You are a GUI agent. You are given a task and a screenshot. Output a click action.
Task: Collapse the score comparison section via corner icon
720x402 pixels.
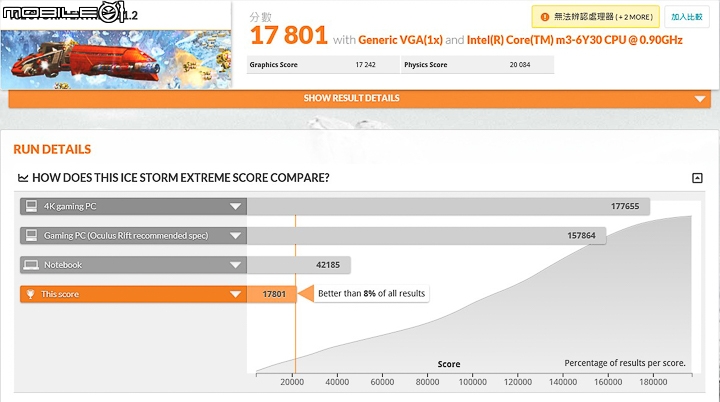pyautogui.click(x=697, y=178)
